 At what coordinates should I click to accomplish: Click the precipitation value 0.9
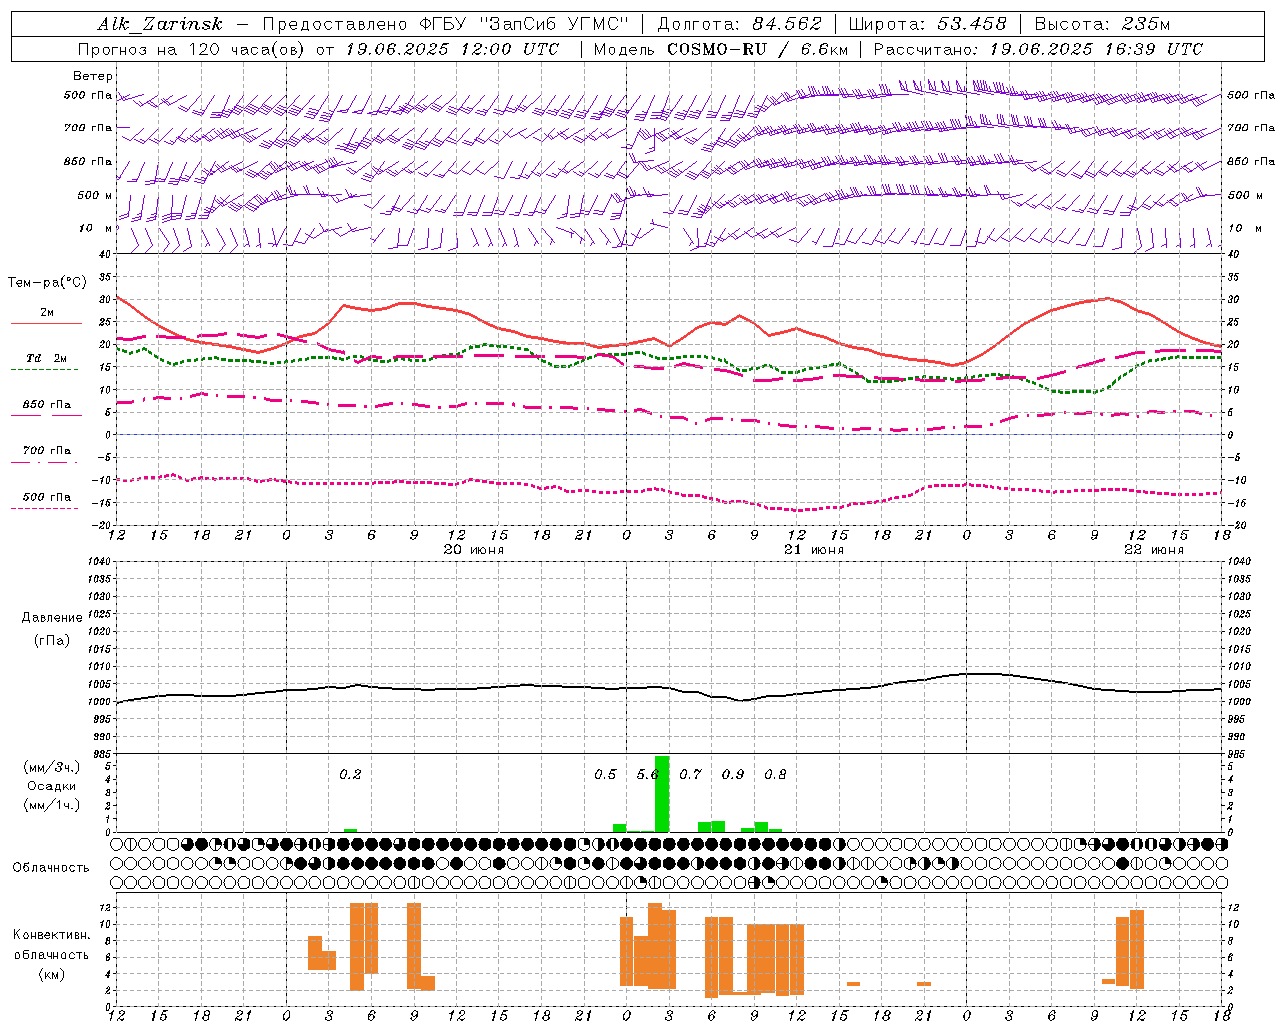(x=733, y=775)
